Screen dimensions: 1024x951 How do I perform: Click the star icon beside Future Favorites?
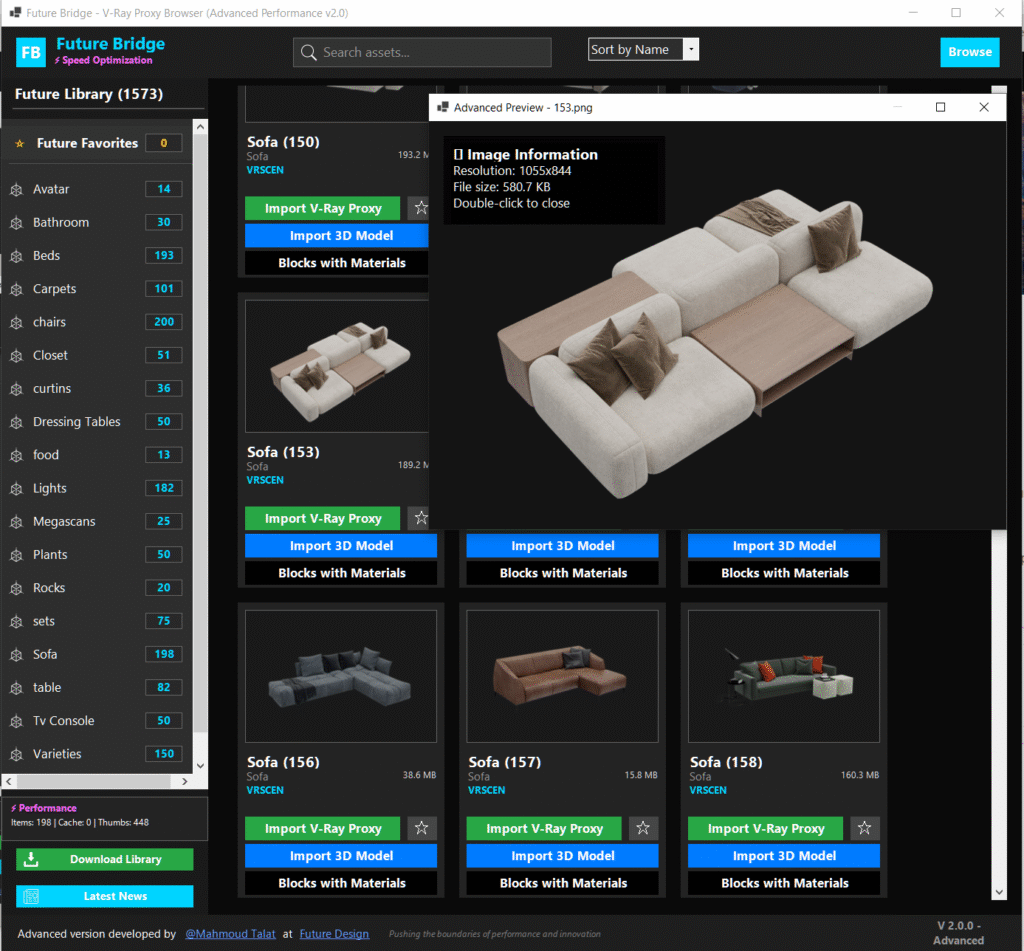(x=19, y=144)
